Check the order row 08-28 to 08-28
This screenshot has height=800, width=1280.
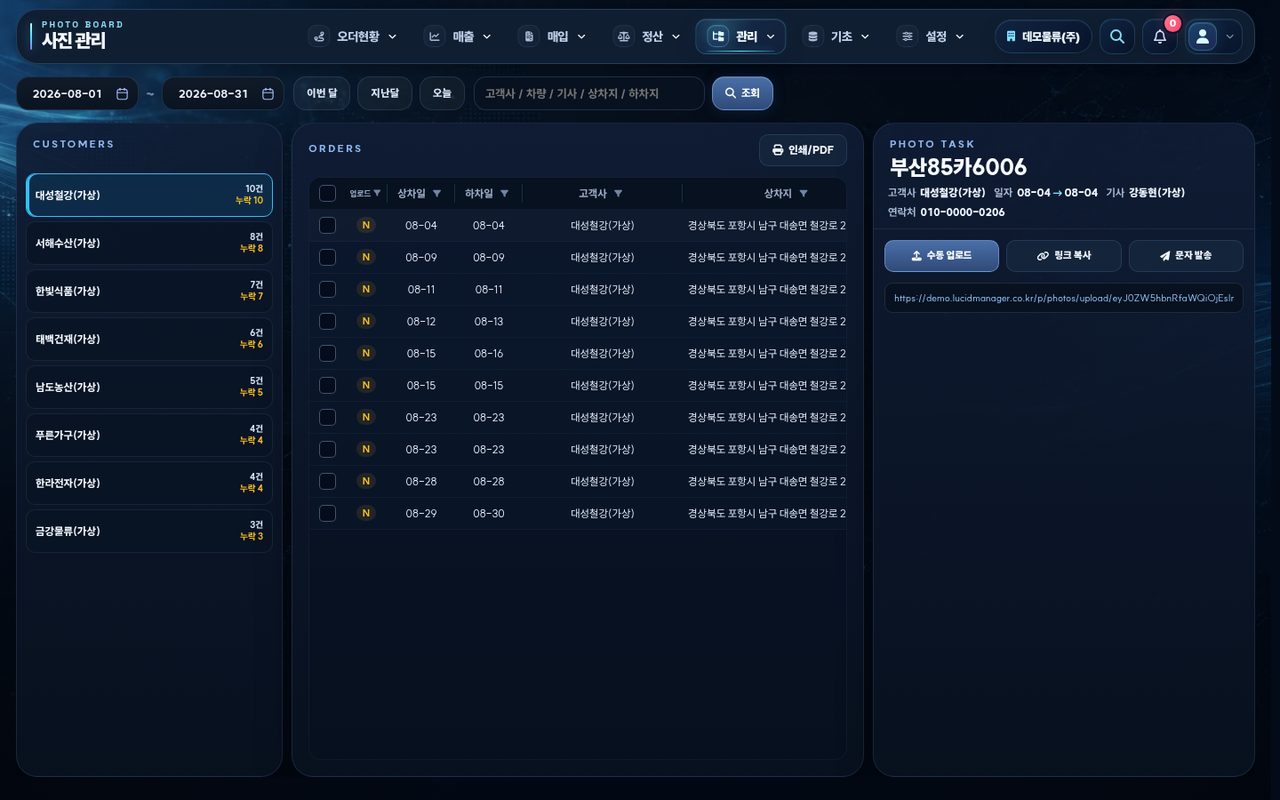327,482
